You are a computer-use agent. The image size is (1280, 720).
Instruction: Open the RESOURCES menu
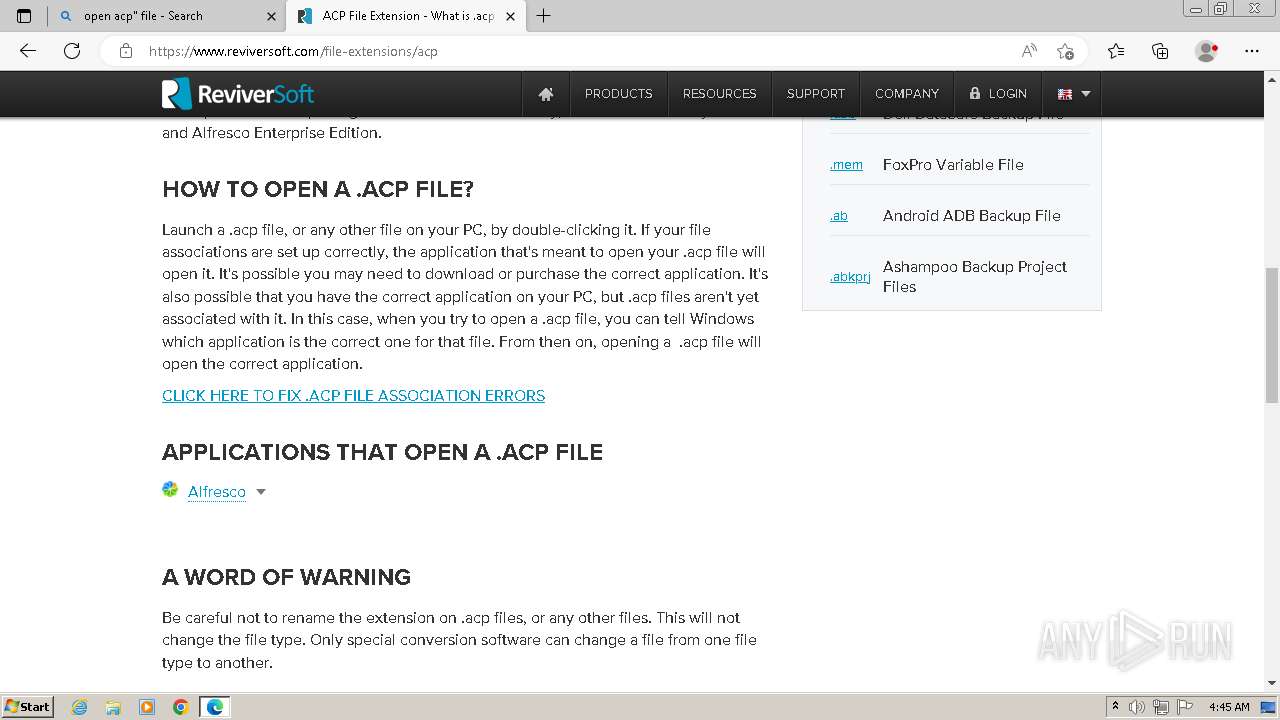click(719, 94)
